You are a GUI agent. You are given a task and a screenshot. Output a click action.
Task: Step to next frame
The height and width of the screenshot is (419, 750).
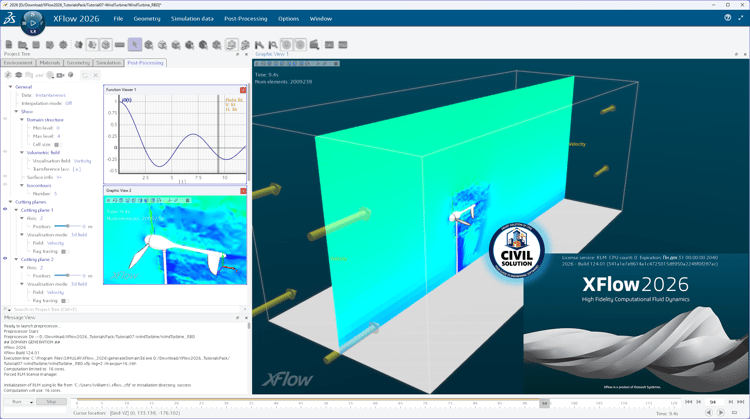tap(730, 402)
